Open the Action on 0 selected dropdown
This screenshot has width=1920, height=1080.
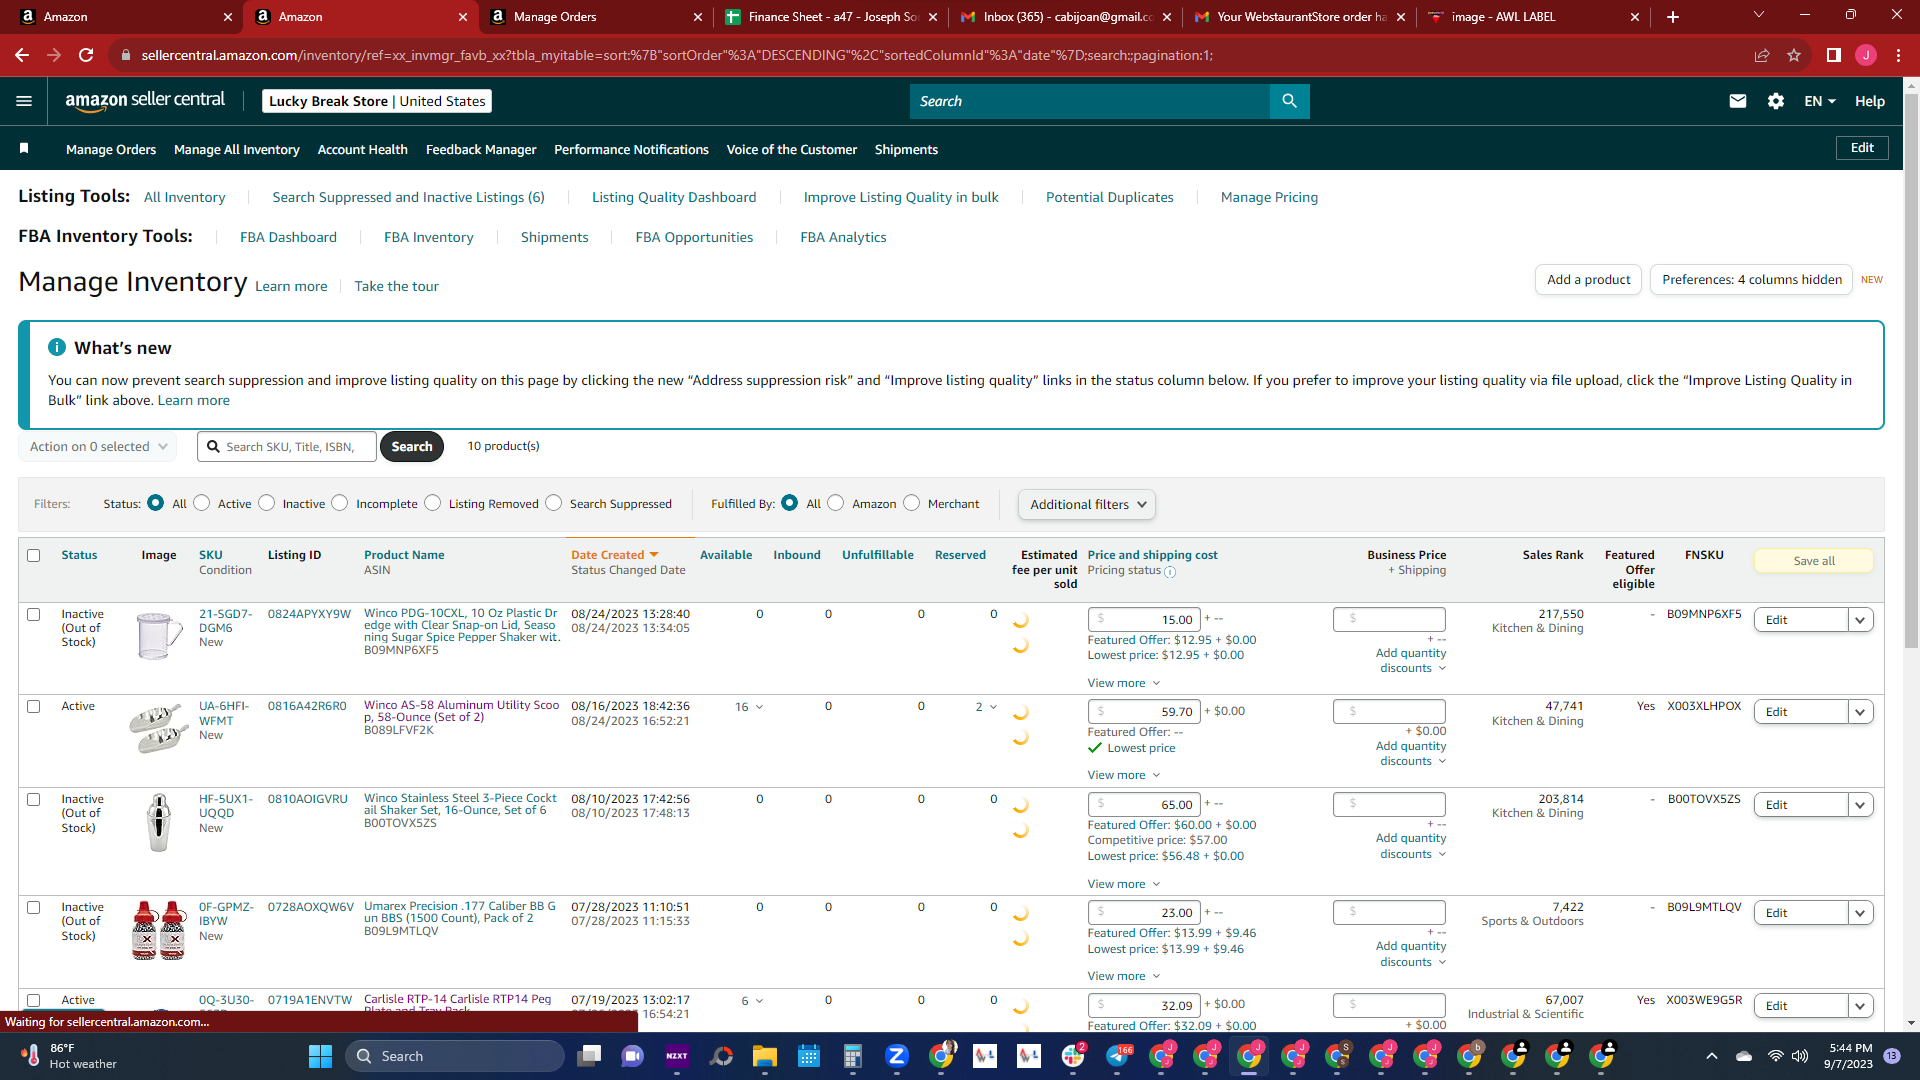pos(98,447)
